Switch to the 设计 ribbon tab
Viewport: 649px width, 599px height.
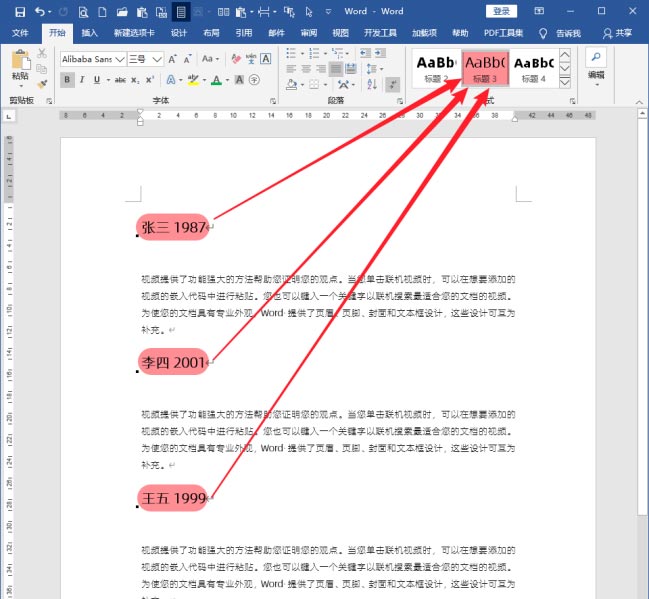179,33
